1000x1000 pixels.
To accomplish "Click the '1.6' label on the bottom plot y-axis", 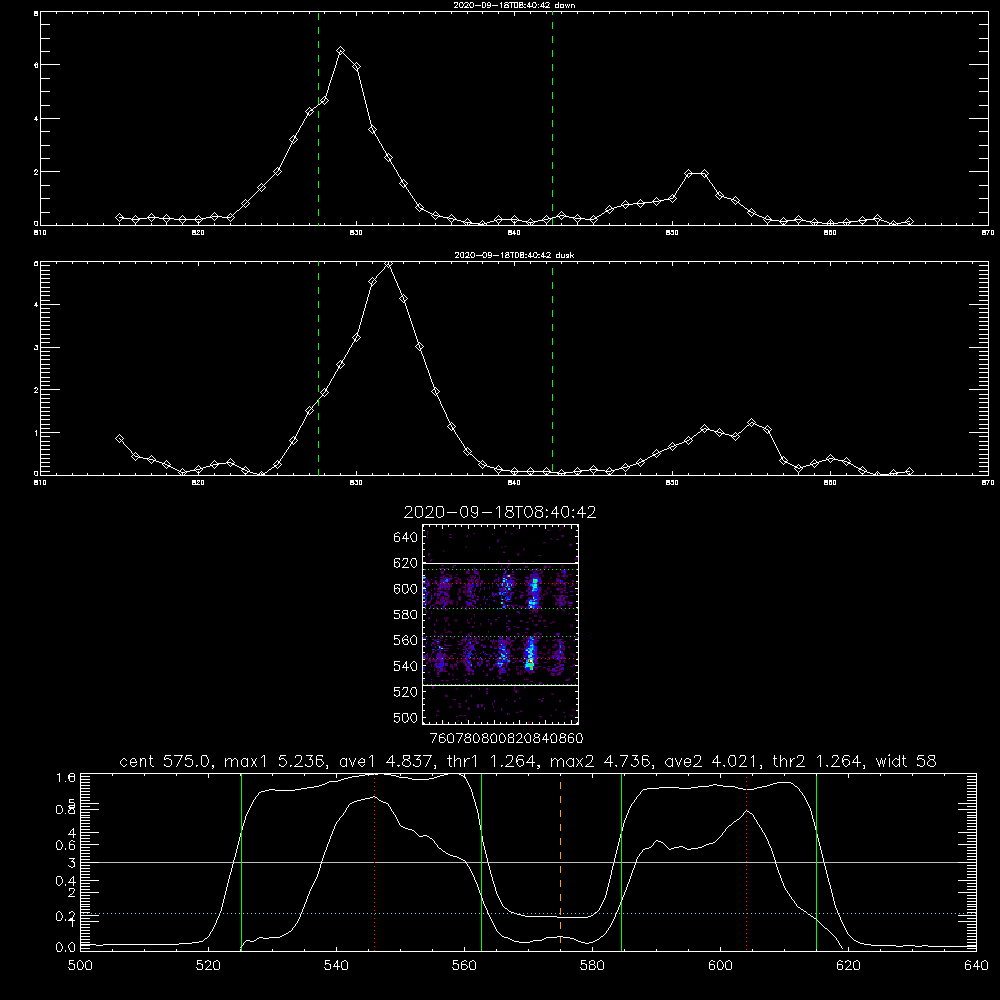I will point(66,777).
